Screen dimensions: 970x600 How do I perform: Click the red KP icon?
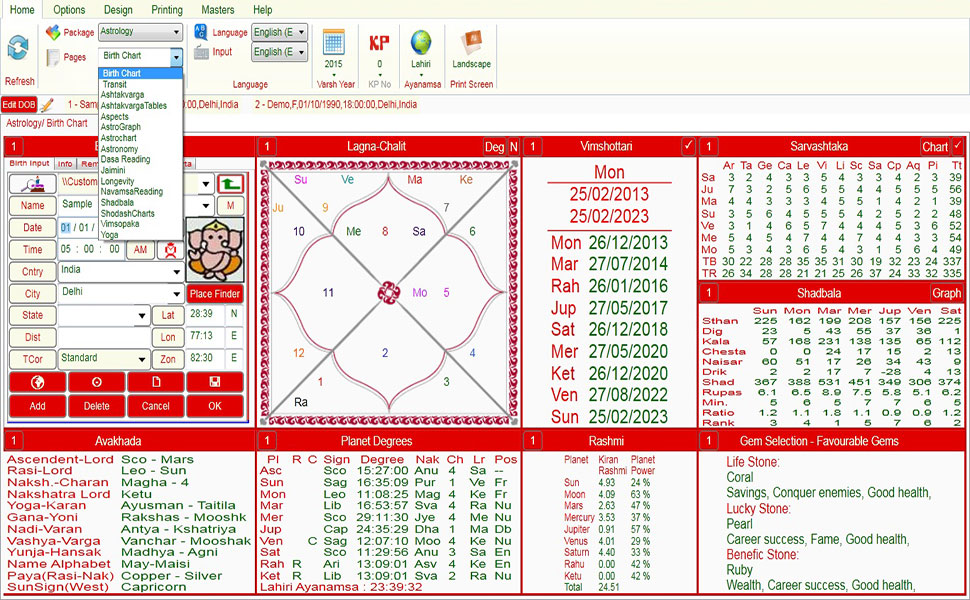click(x=379, y=43)
